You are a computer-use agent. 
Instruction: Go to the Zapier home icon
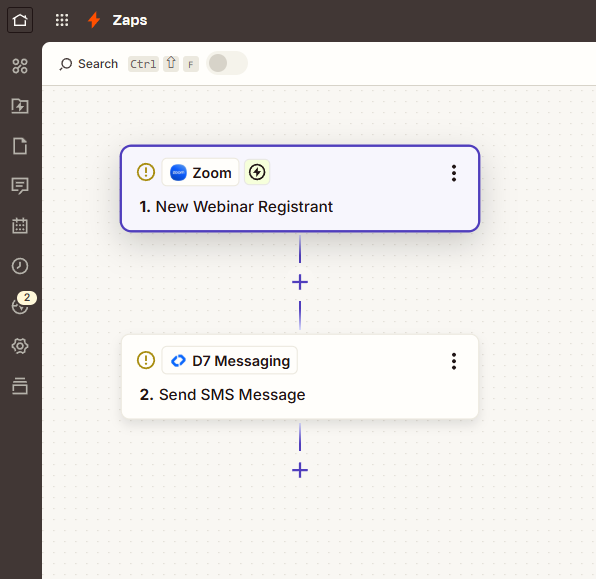point(20,20)
